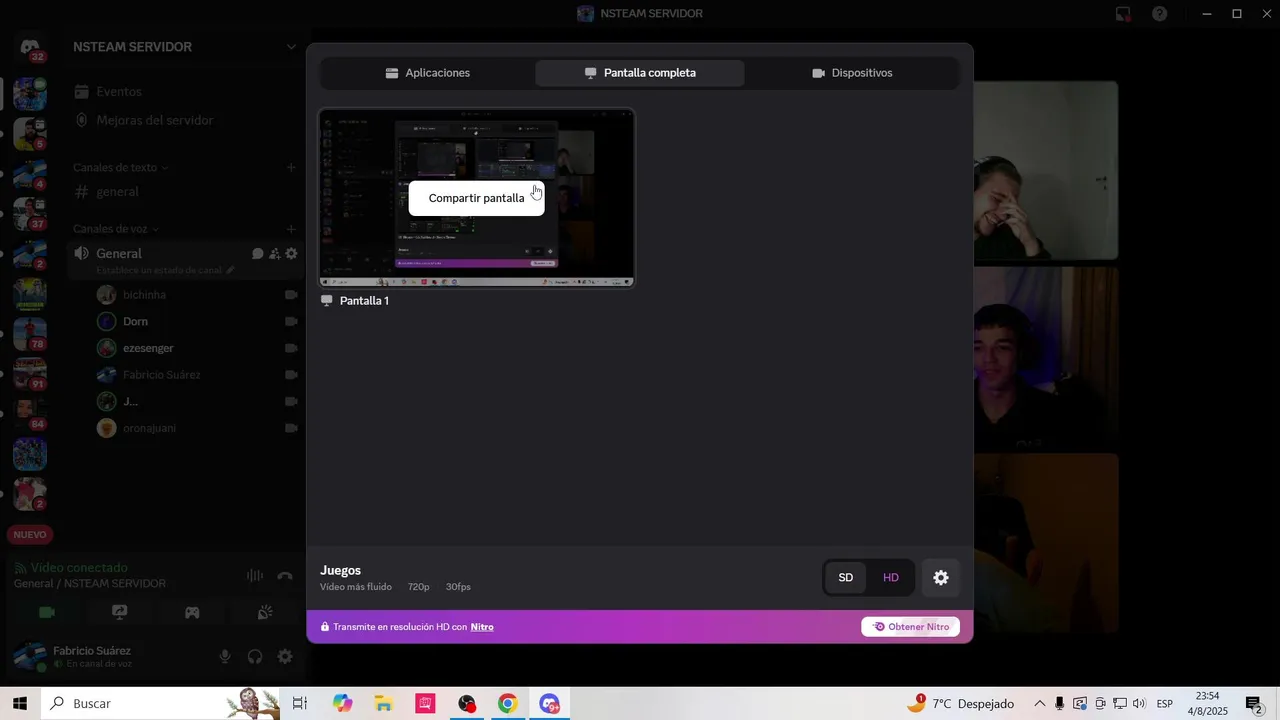Click camera icon next to bichinha
Screen dimensions: 1280x720
pyautogui.click(x=291, y=295)
